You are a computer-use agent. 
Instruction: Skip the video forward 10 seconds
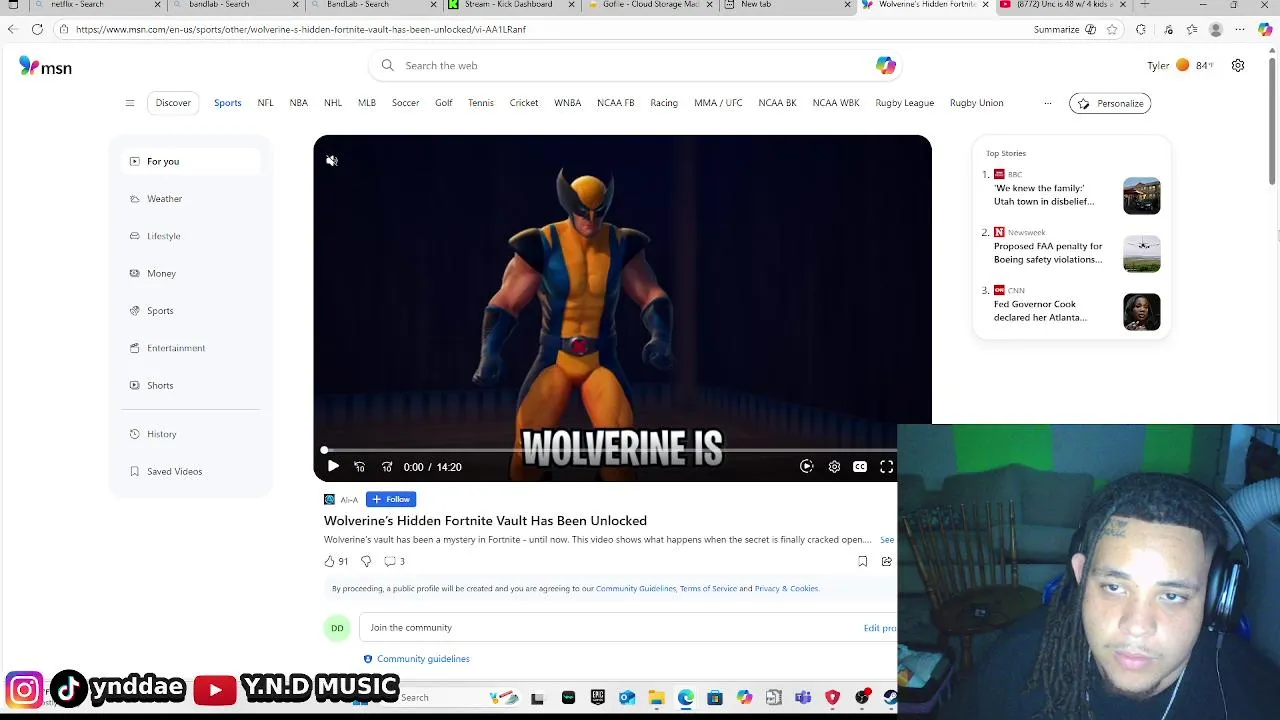click(387, 466)
